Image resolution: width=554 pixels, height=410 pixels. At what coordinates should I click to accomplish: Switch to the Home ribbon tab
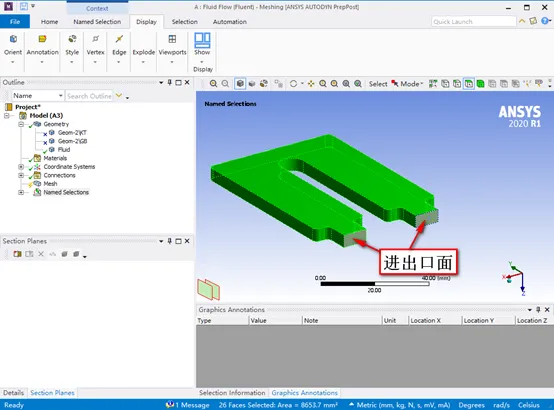tap(49, 22)
